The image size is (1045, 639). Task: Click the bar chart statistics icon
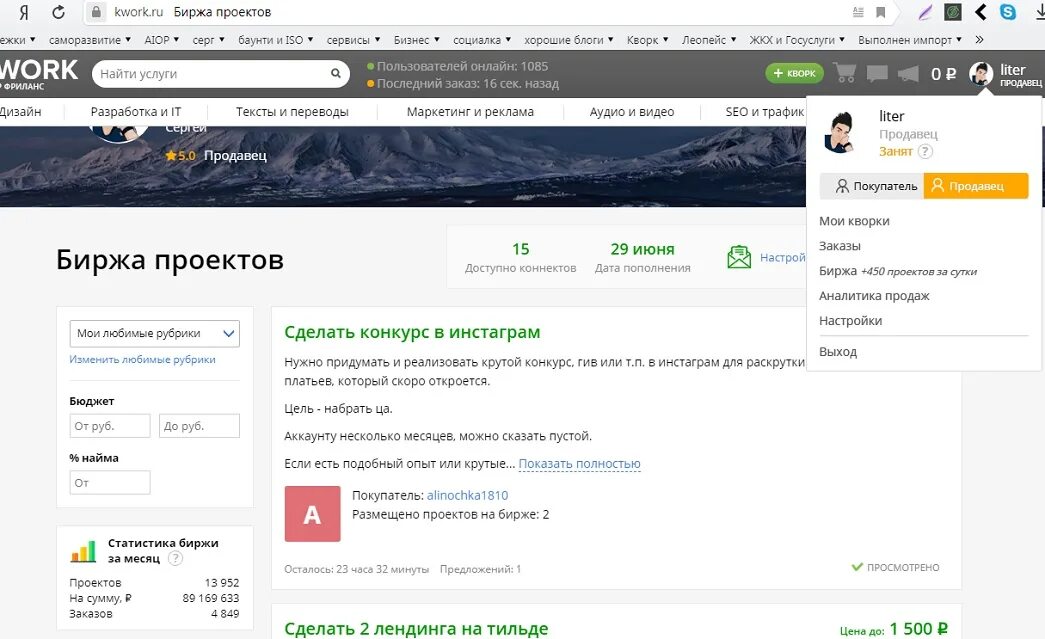[x=83, y=551]
